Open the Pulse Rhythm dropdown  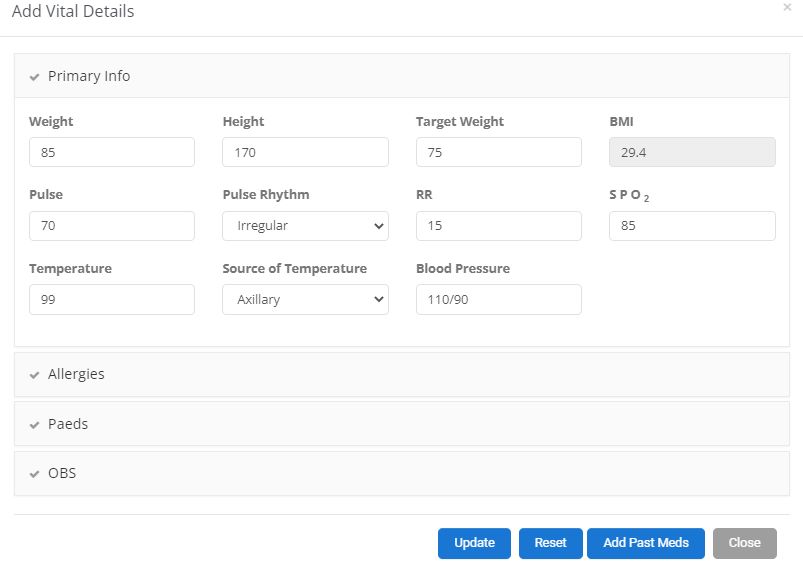pos(305,226)
